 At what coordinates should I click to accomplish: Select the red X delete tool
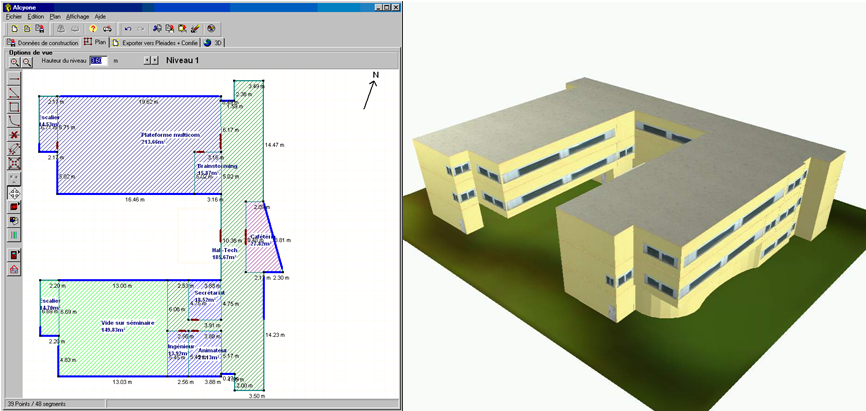14,135
